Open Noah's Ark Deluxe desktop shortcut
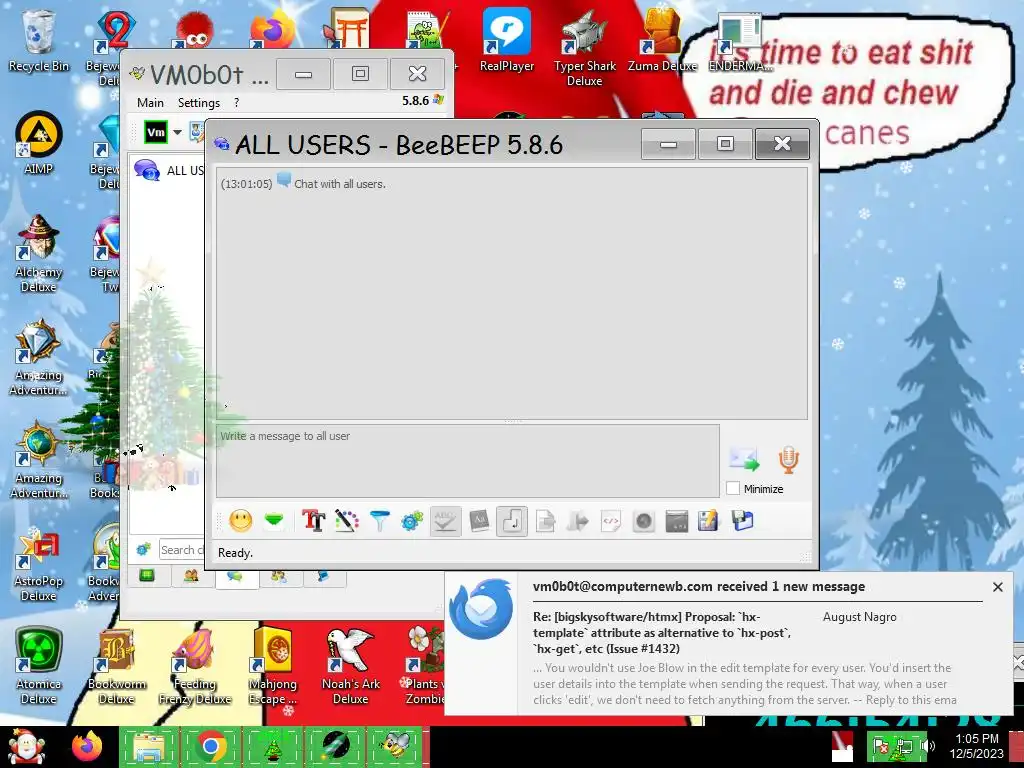This screenshot has height=768, width=1024. 351,665
